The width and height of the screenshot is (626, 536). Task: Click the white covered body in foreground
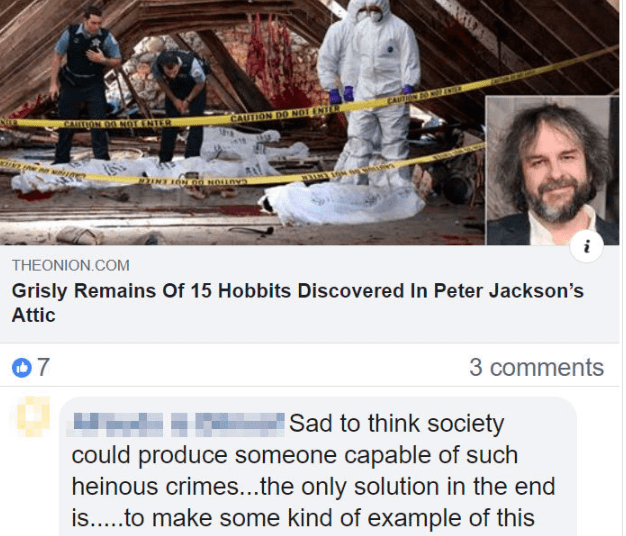coord(341,204)
